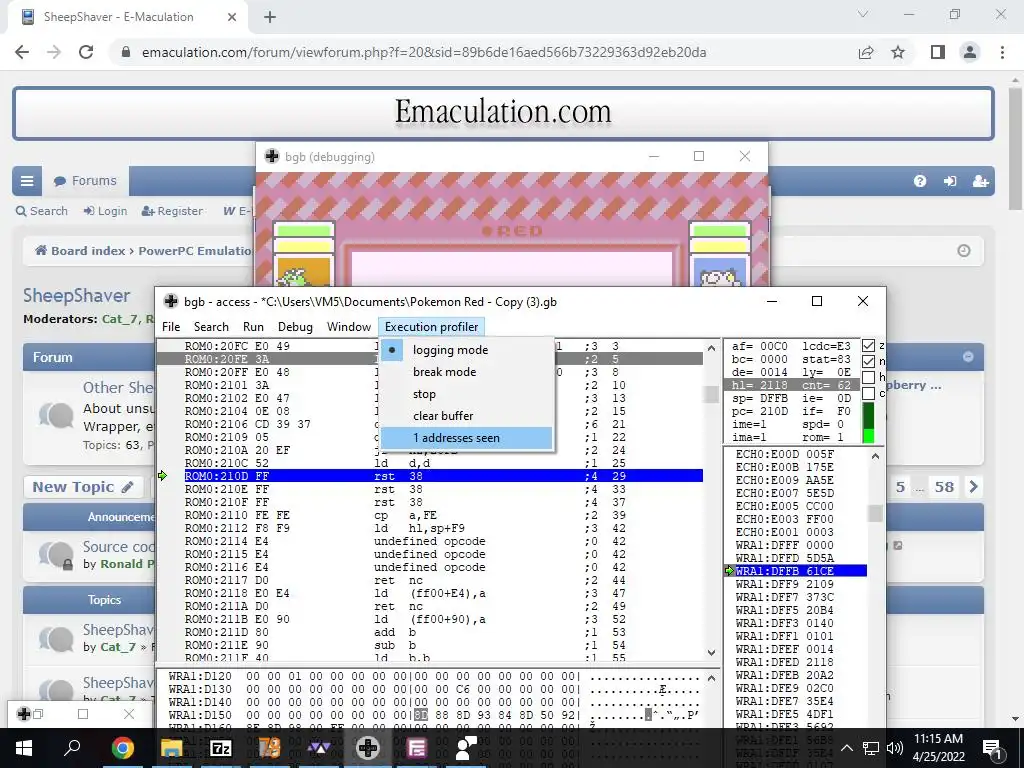Open Chrome from the taskbar

pyautogui.click(x=122, y=748)
